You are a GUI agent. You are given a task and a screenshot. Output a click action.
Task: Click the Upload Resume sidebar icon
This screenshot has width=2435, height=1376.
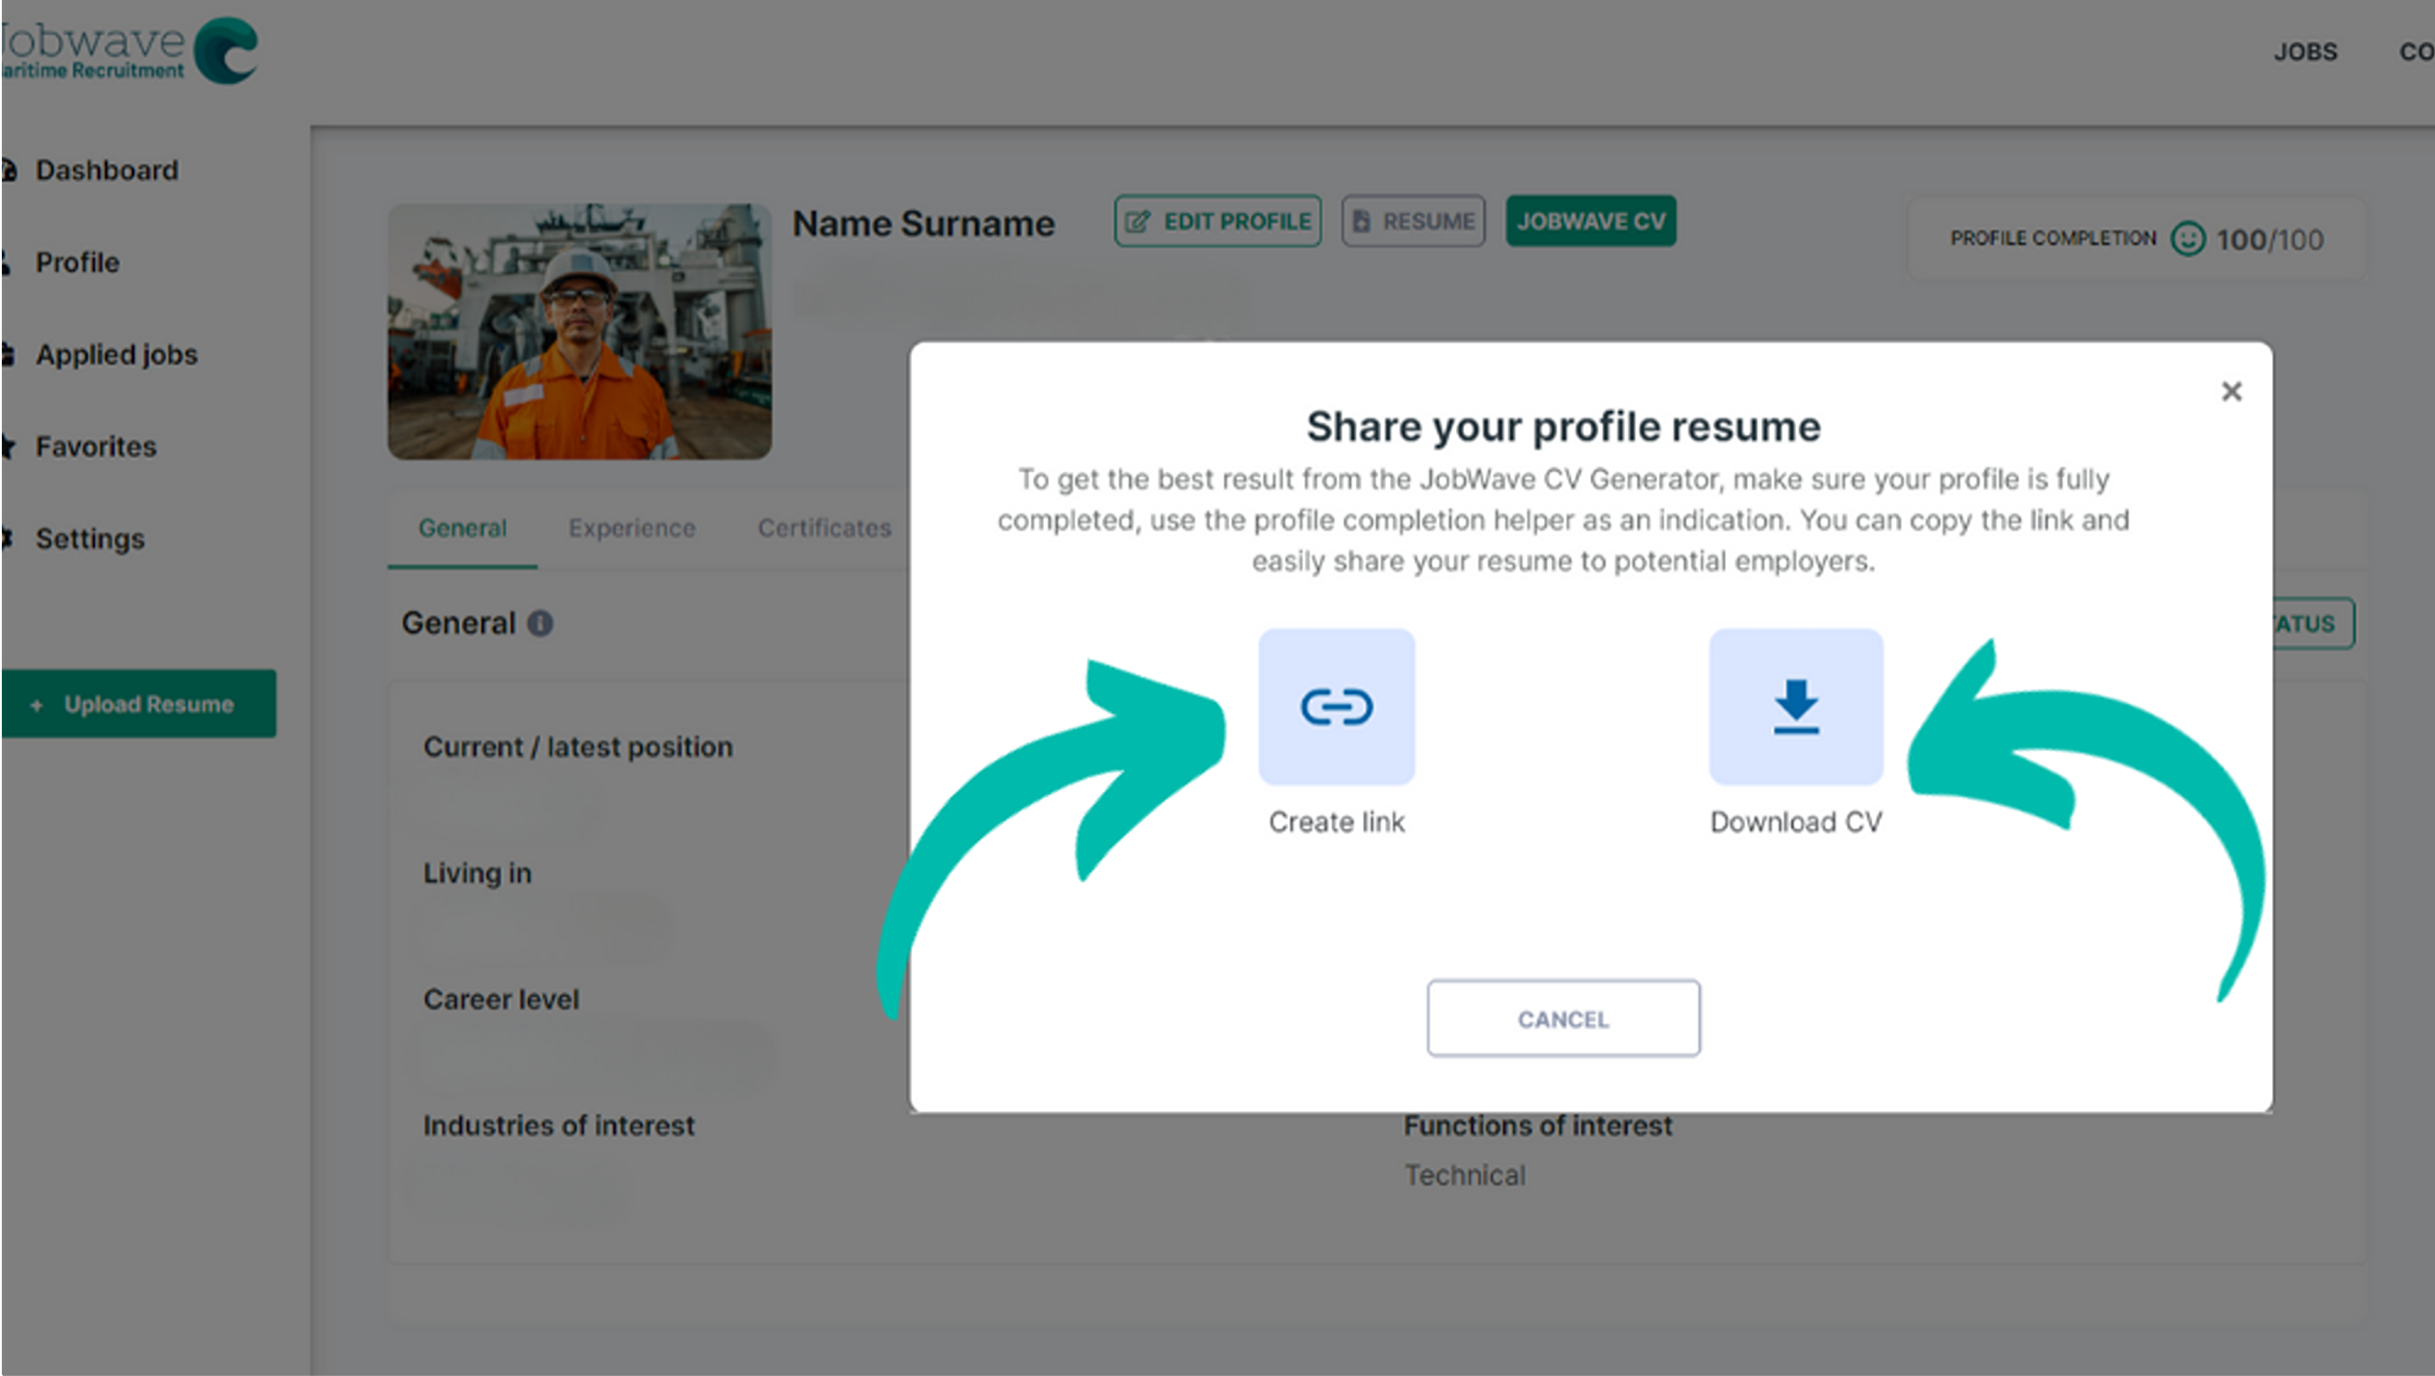click(x=147, y=702)
